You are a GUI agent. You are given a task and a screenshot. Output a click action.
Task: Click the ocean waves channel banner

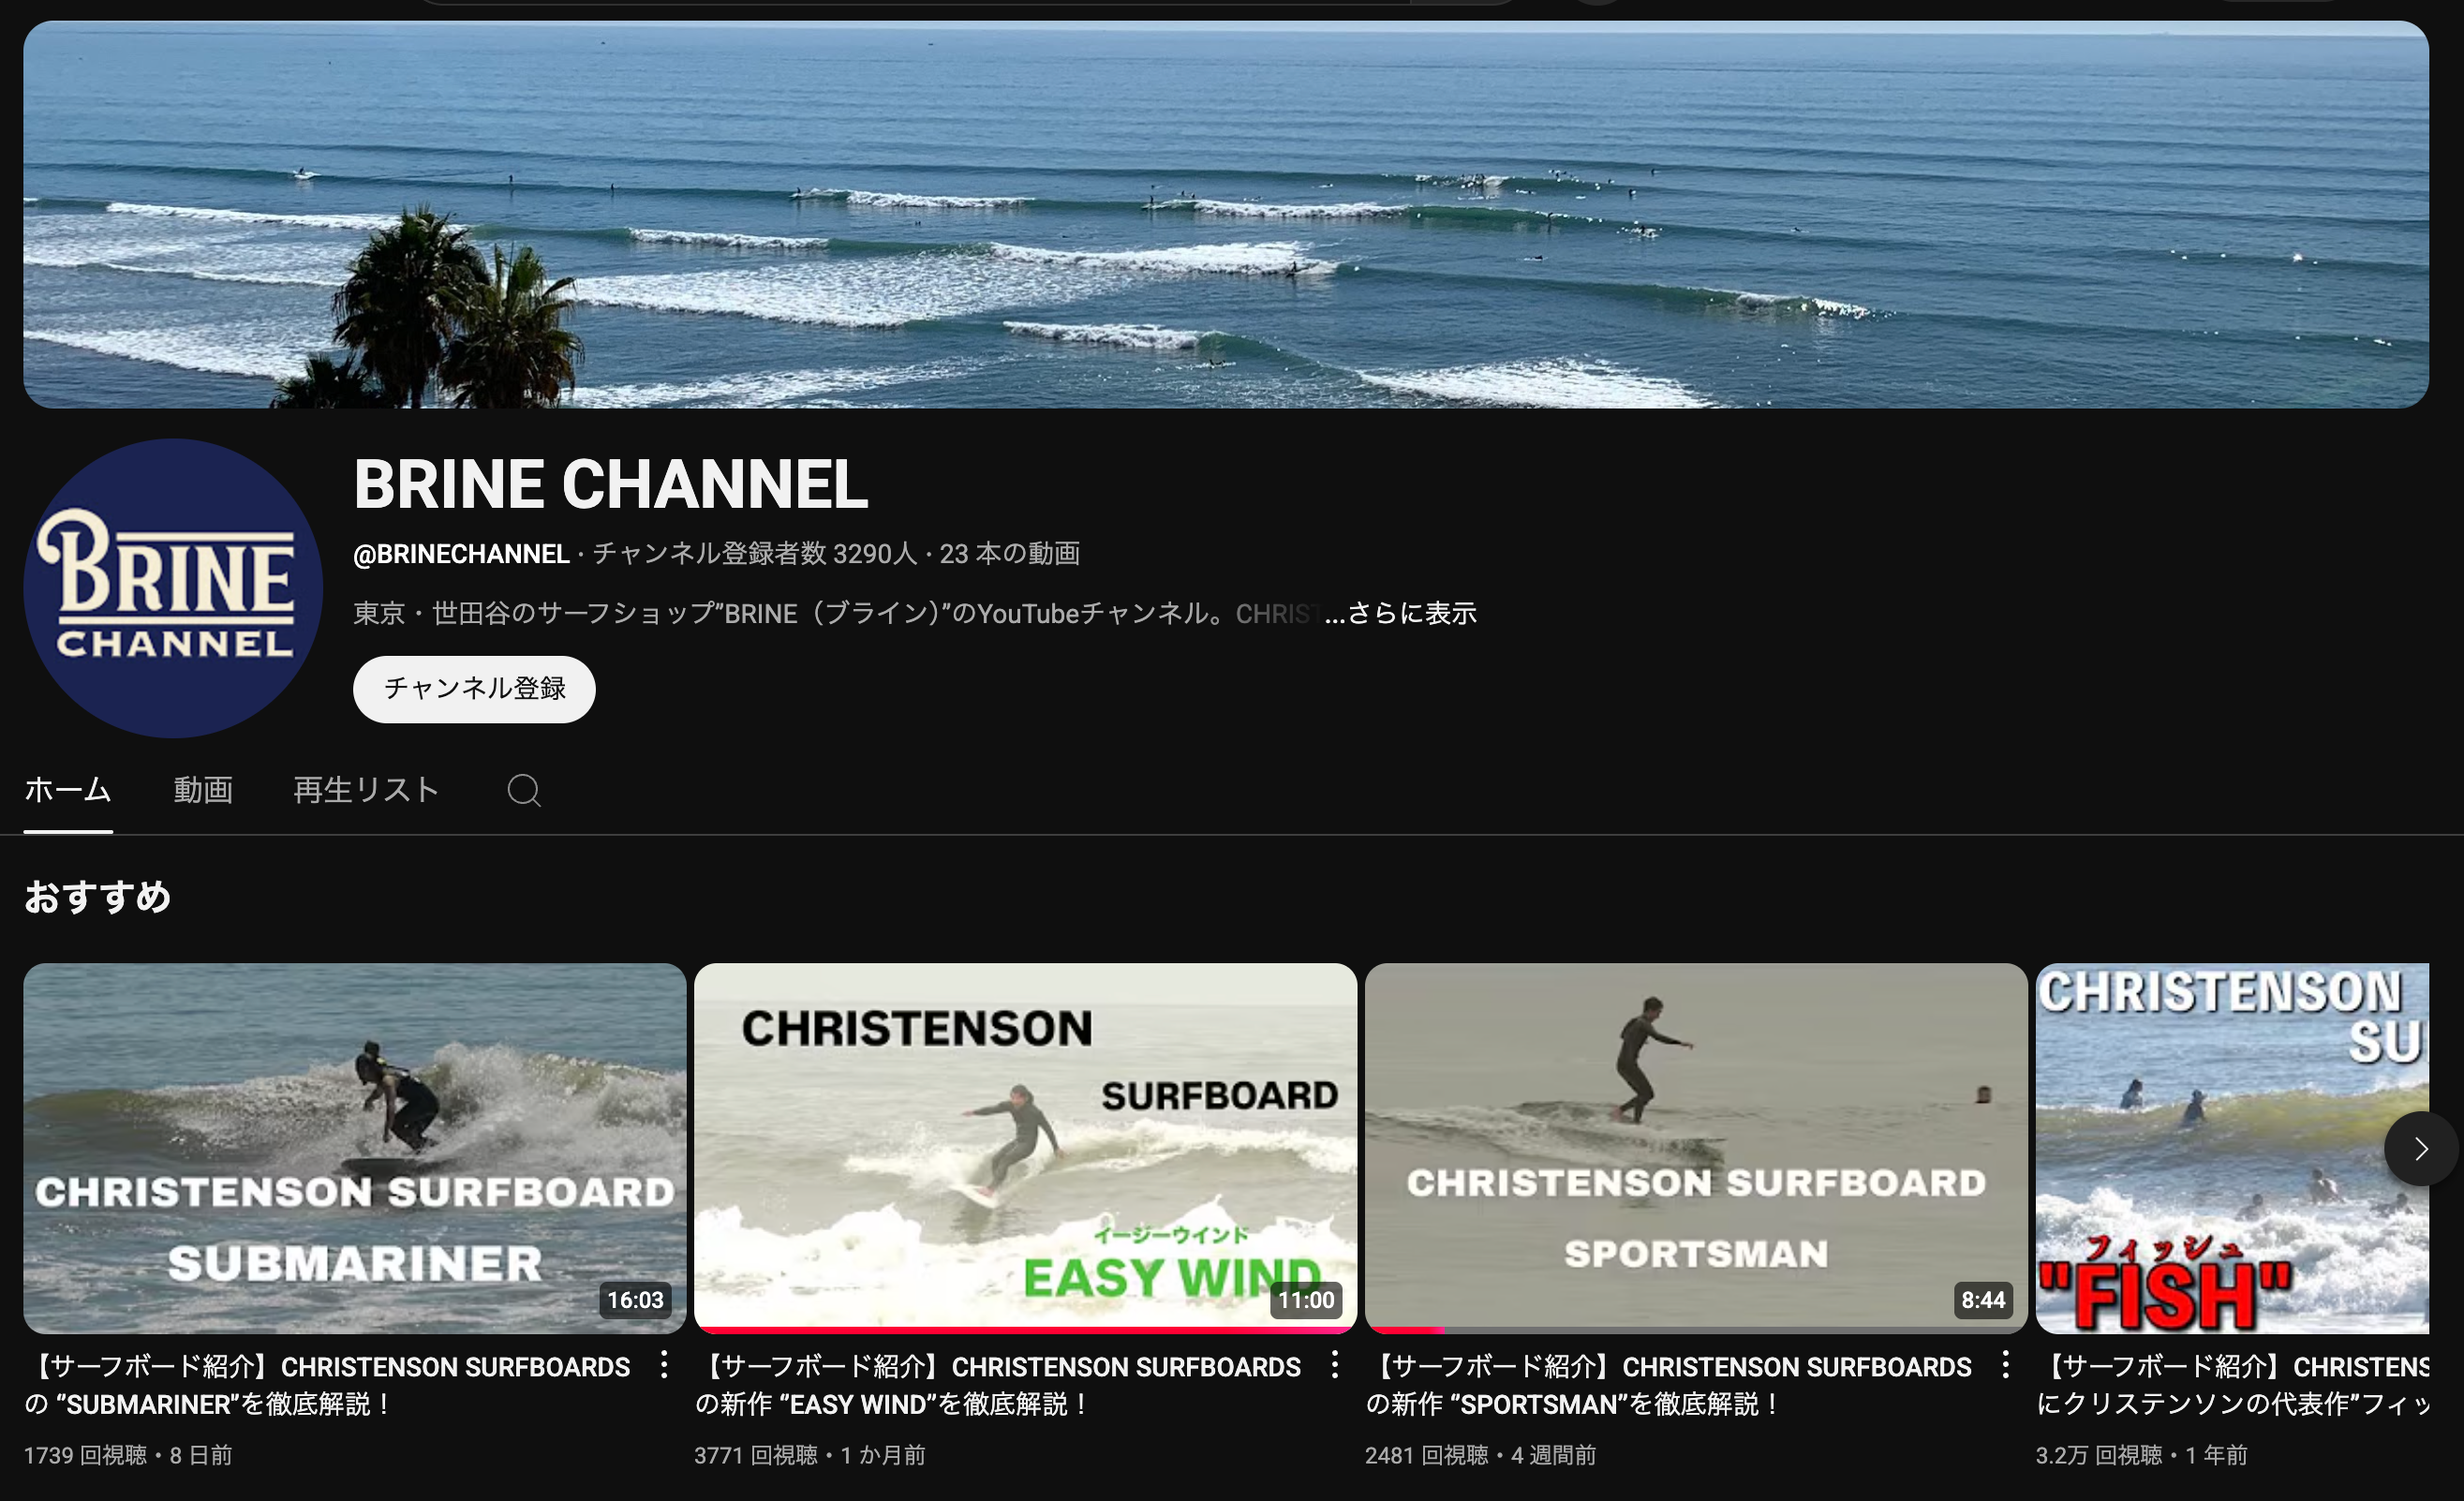click(1225, 214)
